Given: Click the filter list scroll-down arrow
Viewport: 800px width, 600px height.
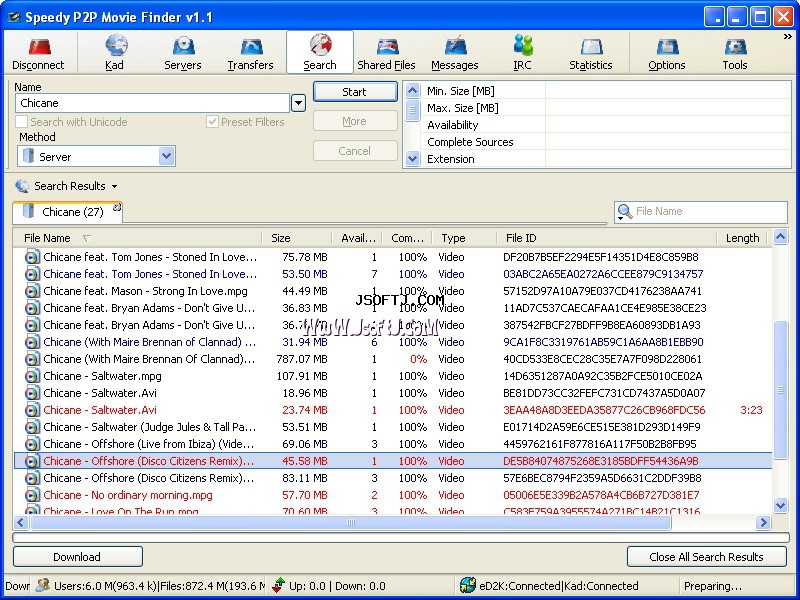Looking at the screenshot, I should (412, 159).
